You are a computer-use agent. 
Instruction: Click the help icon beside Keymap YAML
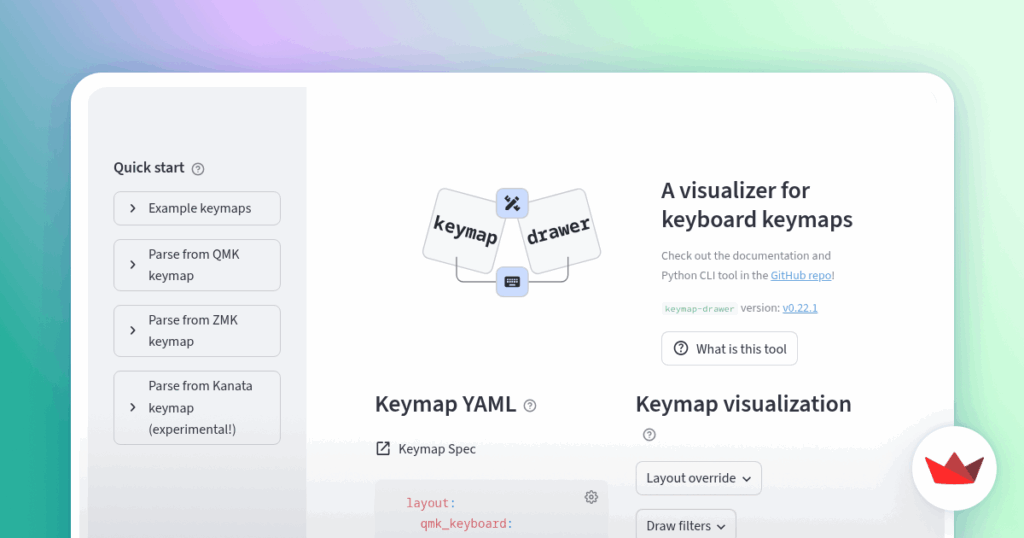click(530, 406)
